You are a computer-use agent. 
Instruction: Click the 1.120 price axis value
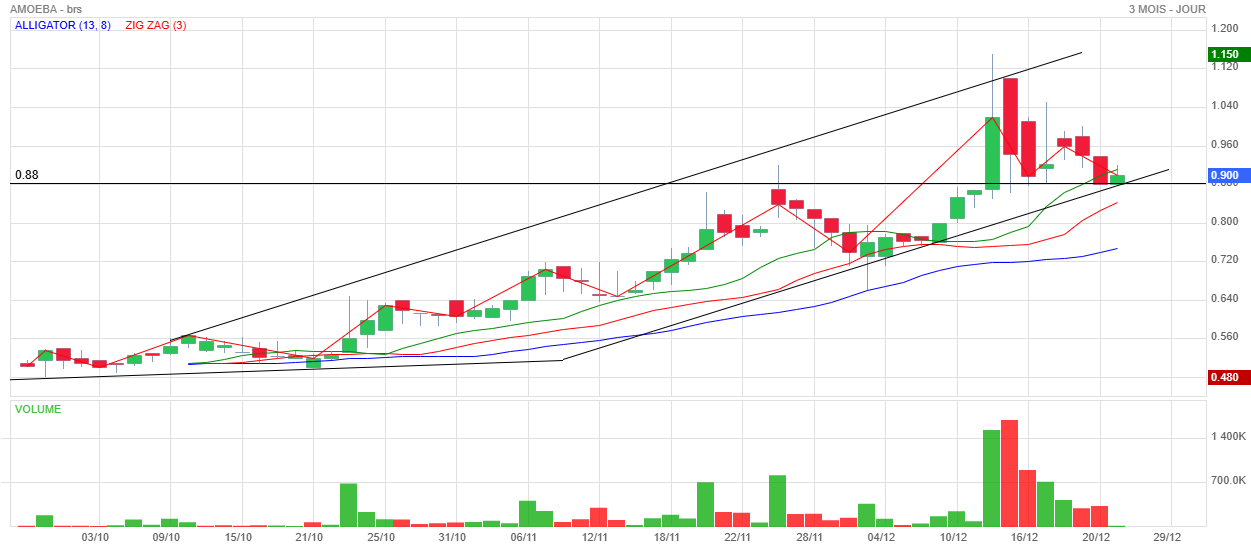[x=1225, y=67]
